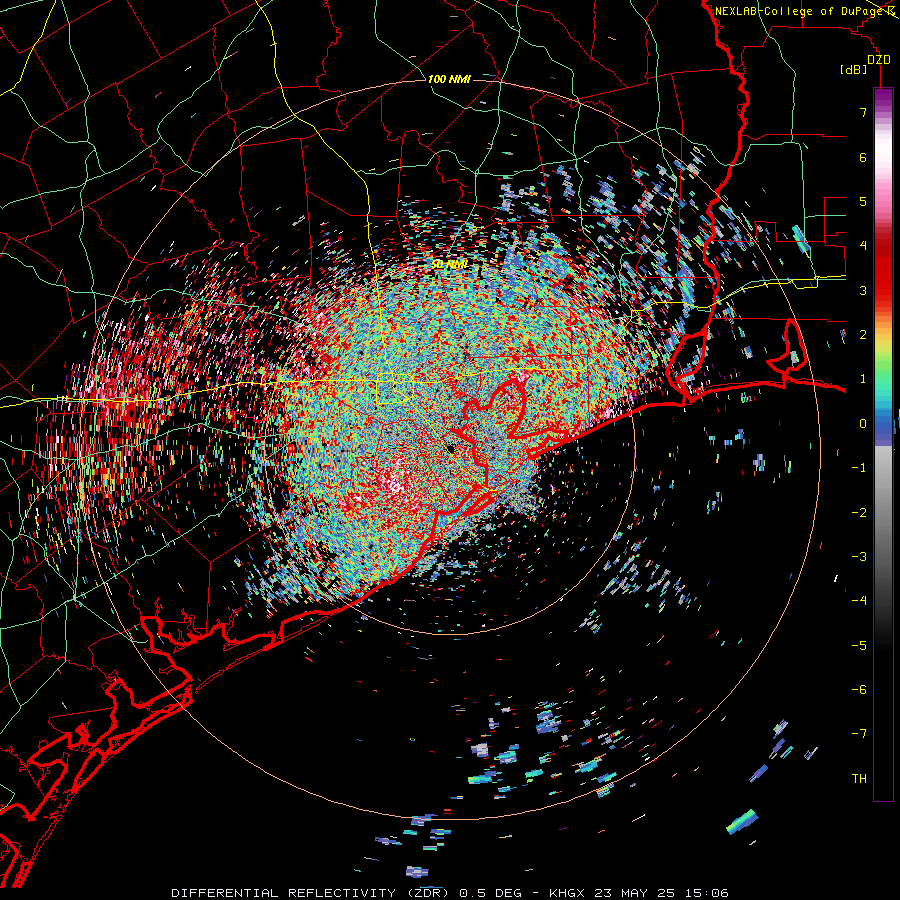Click the 5 value on the dB scale
This screenshot has height=900, width=900.
[863, 201]
